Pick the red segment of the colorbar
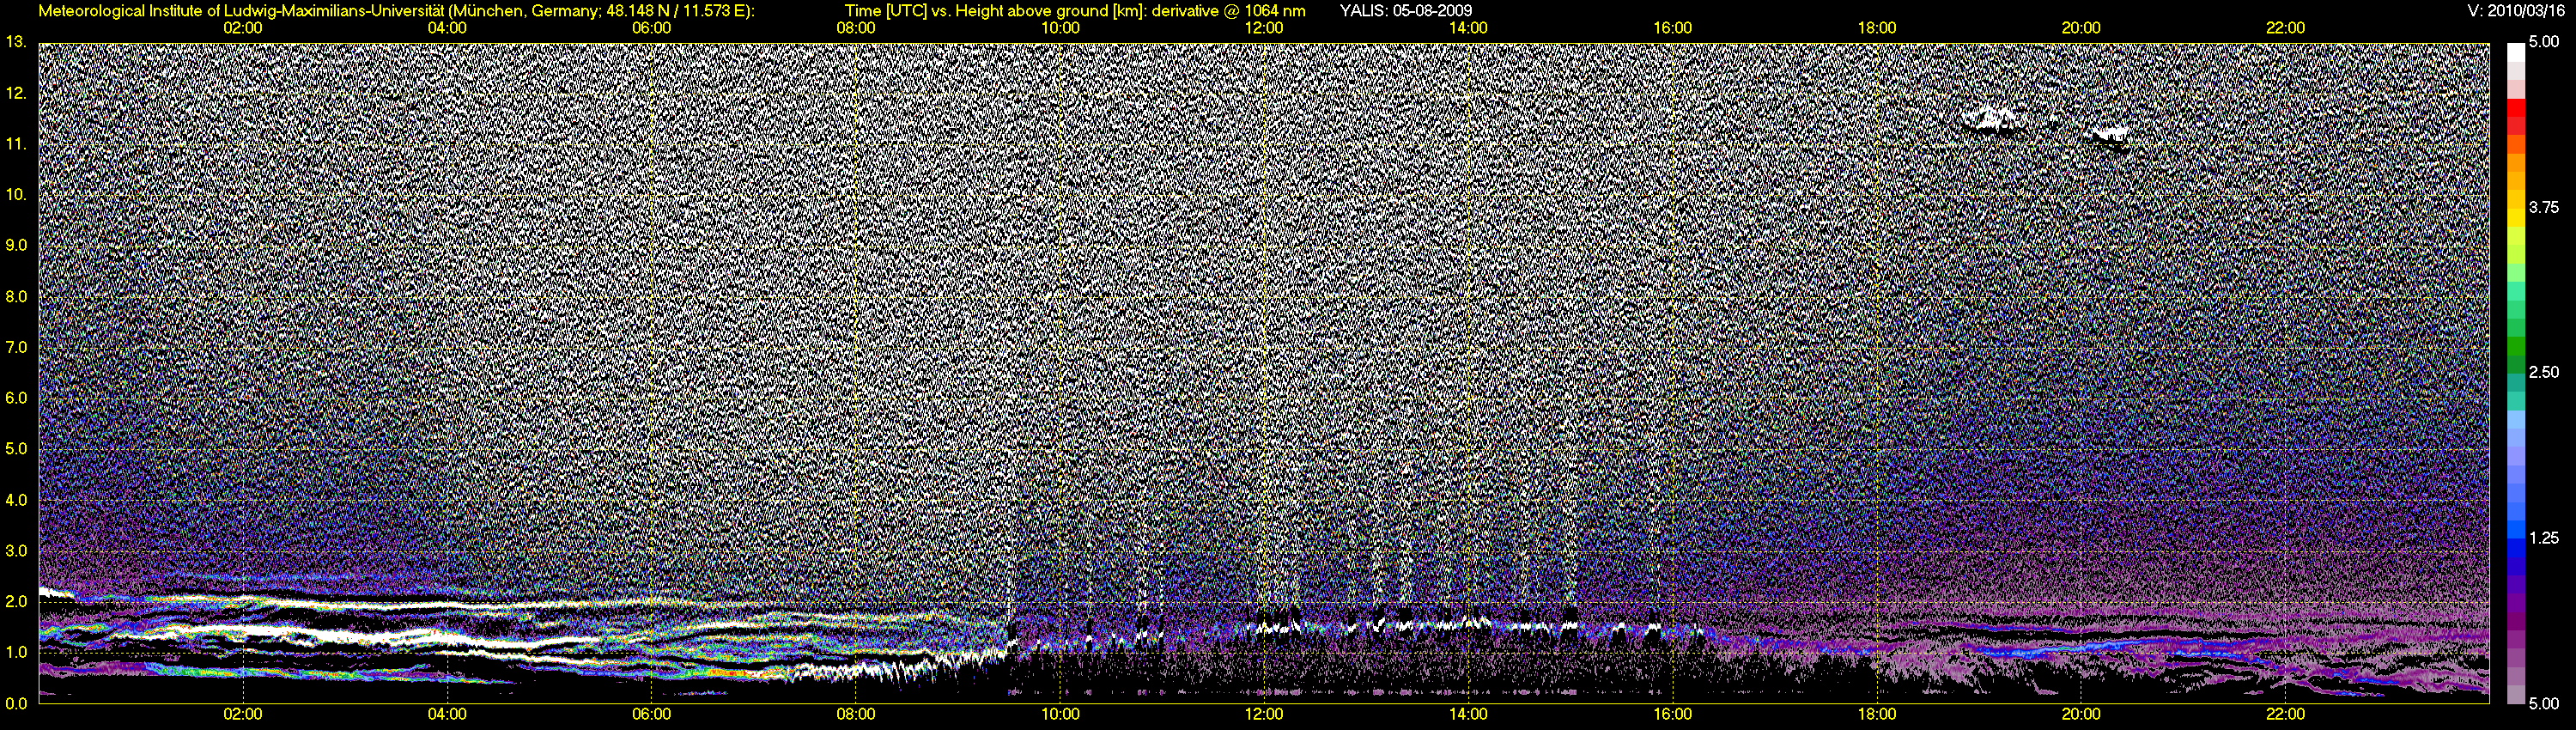Image resolution: width=2576 pixels, height=730 pixels. click(2515, 107)
